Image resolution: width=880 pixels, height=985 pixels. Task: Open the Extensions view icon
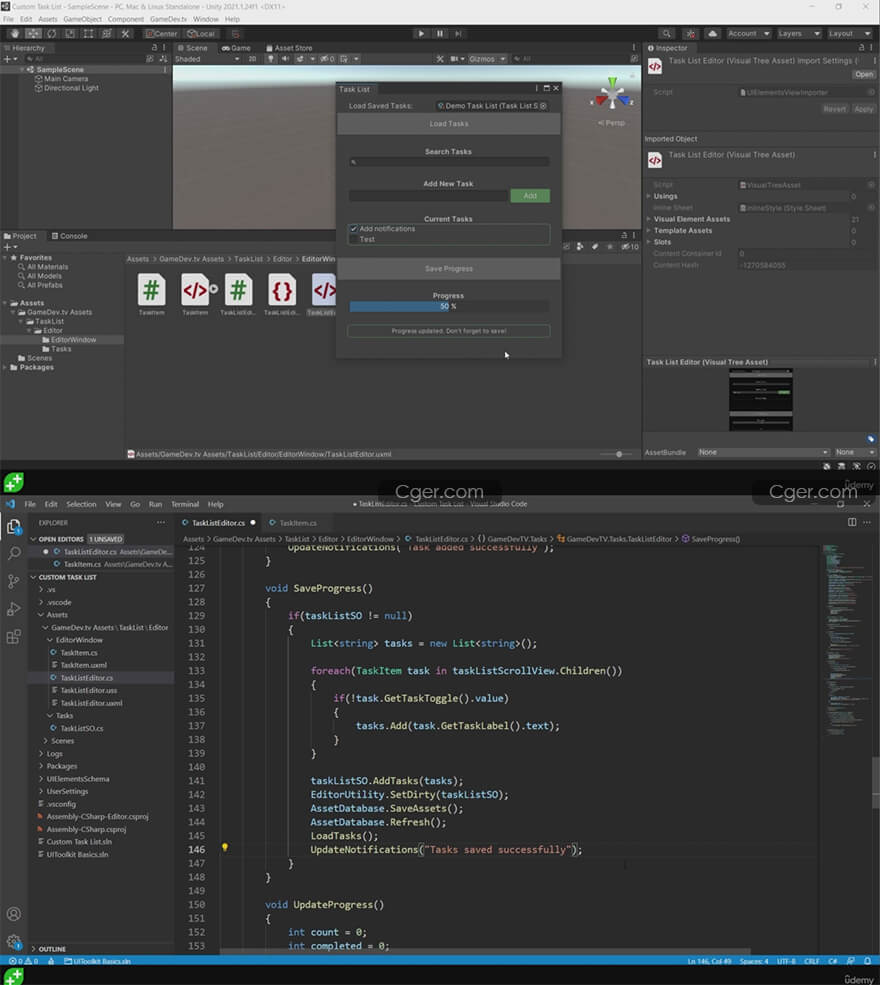click(x=14, y=637)
